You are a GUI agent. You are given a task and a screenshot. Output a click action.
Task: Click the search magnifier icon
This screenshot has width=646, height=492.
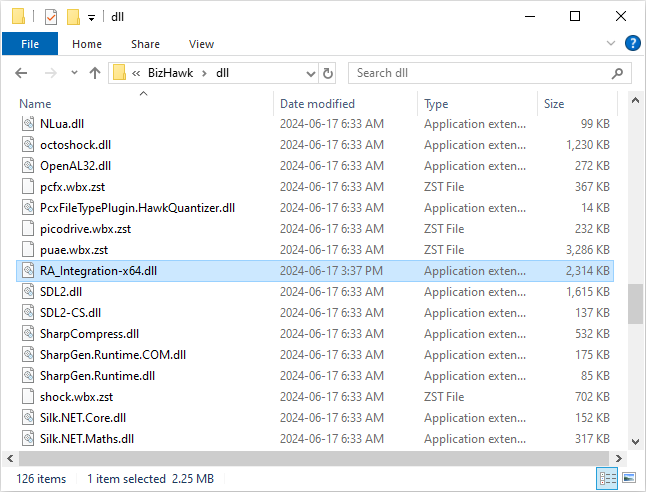(617, 73)
